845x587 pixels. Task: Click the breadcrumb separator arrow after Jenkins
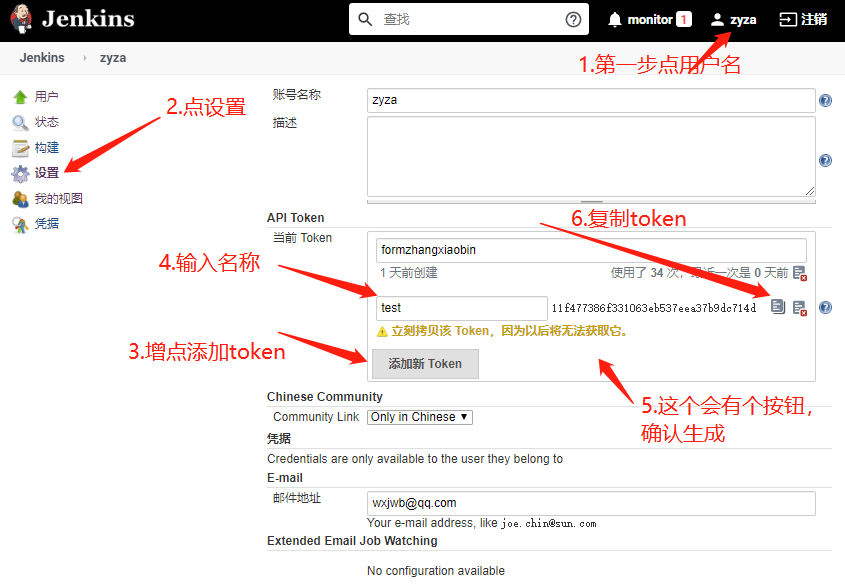click(x=85, y=58)
